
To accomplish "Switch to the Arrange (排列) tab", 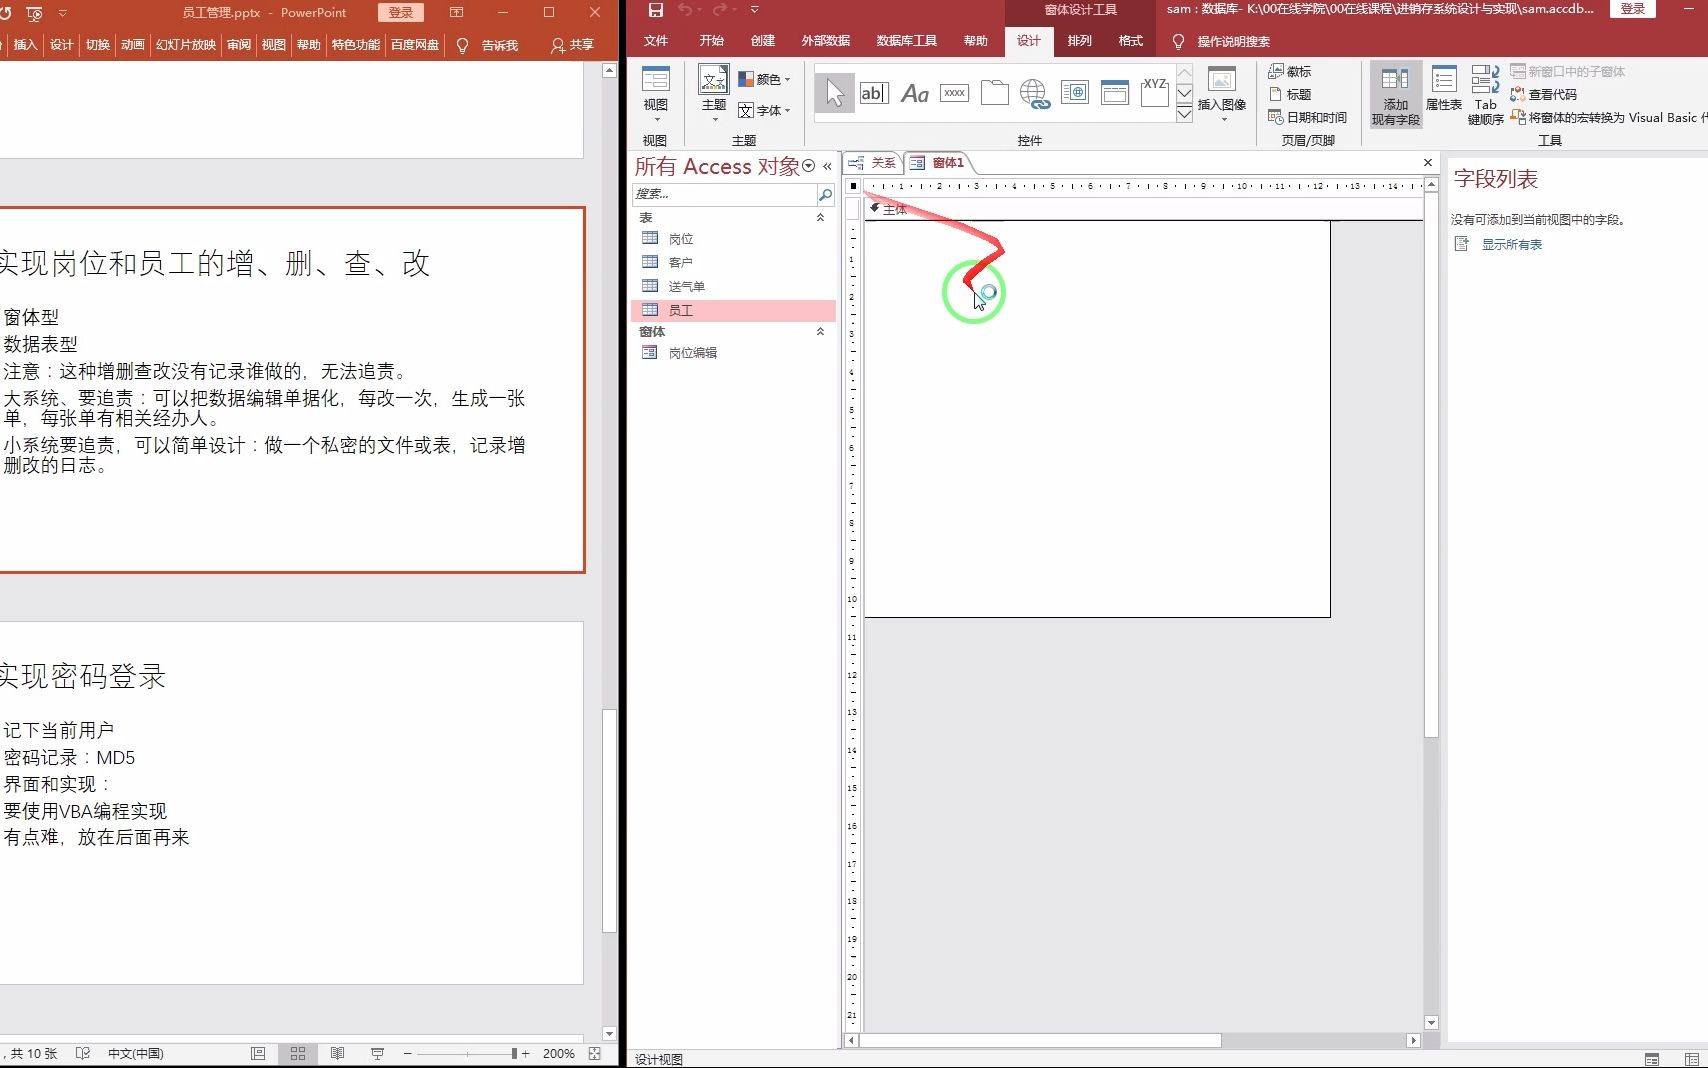I will pos(1080,41).
